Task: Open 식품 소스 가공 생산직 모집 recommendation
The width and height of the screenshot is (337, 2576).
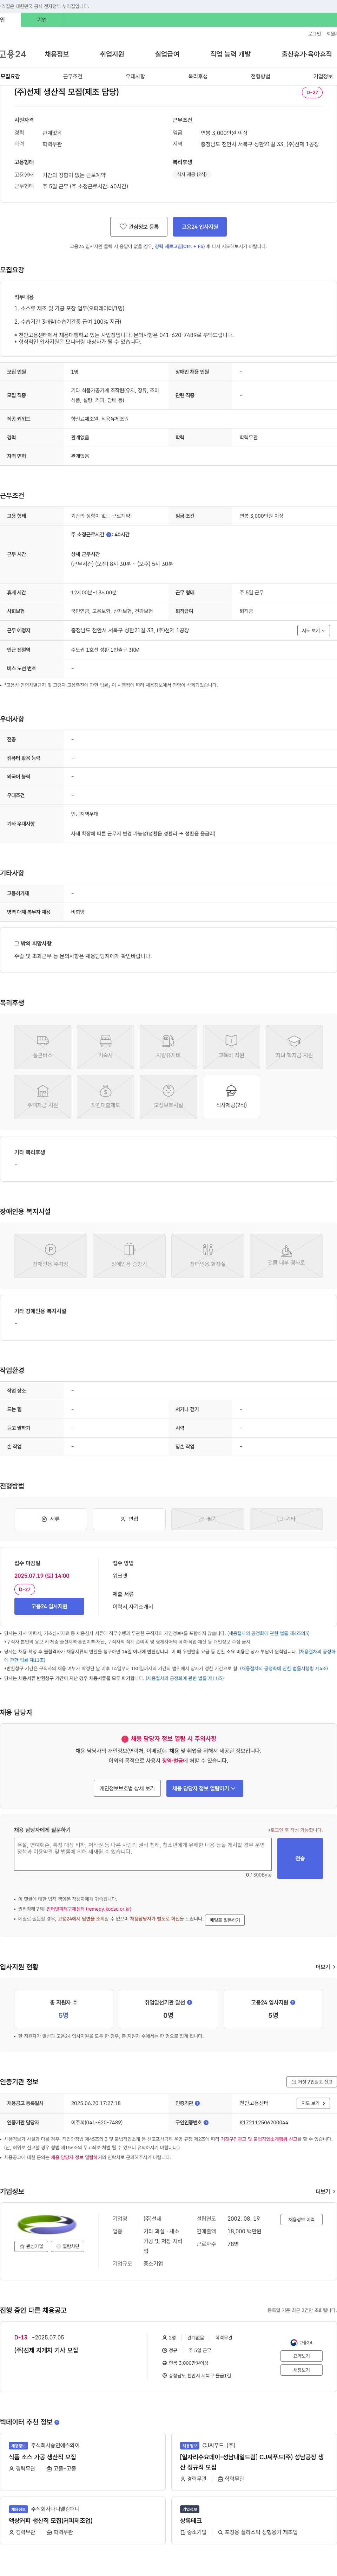Action: [x=42, y=2457]
